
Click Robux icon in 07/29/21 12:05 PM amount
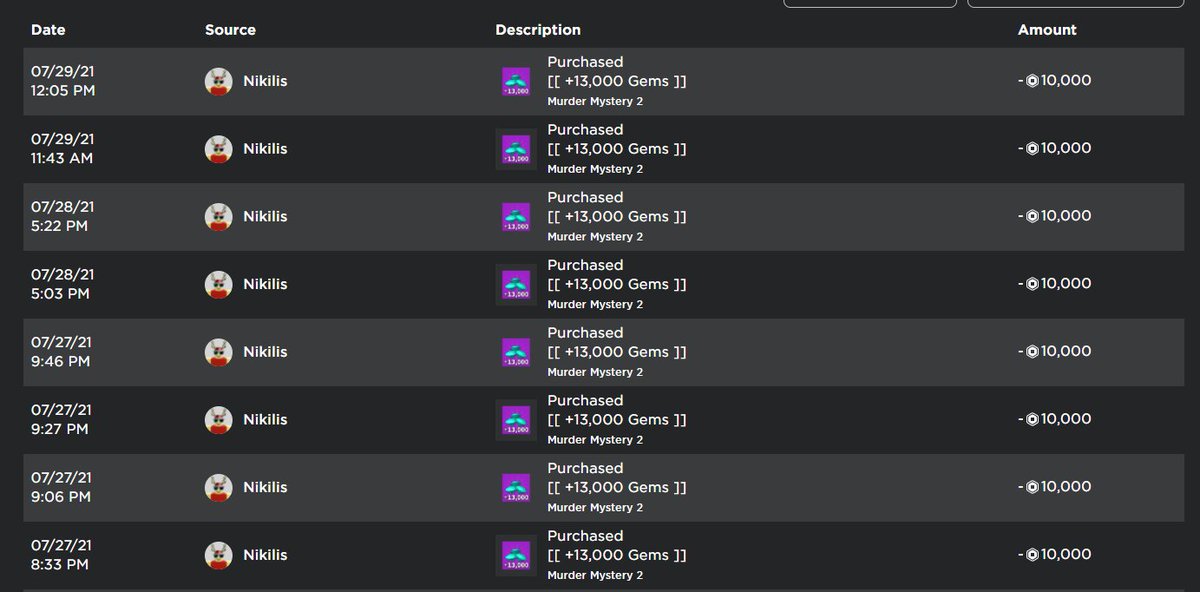click(x=1033, y=81)
